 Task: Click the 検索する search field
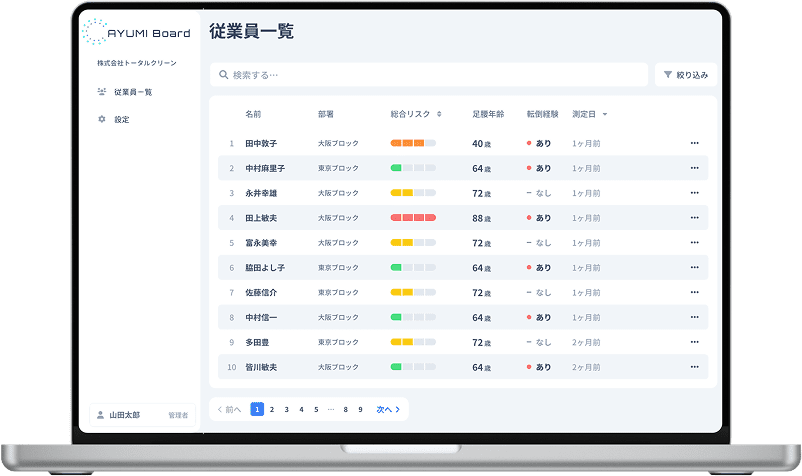tap(430, 75)
